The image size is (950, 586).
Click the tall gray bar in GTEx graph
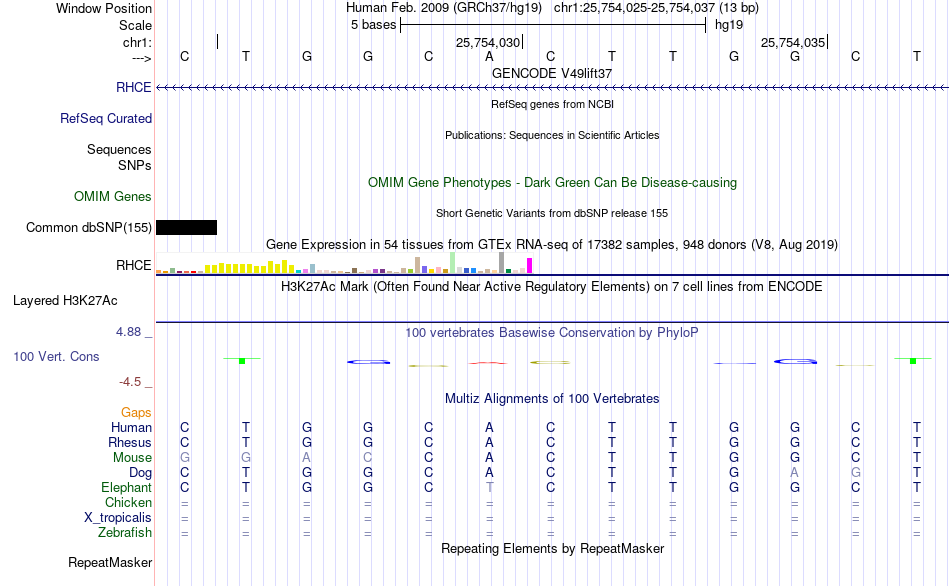tap(502, 262)
